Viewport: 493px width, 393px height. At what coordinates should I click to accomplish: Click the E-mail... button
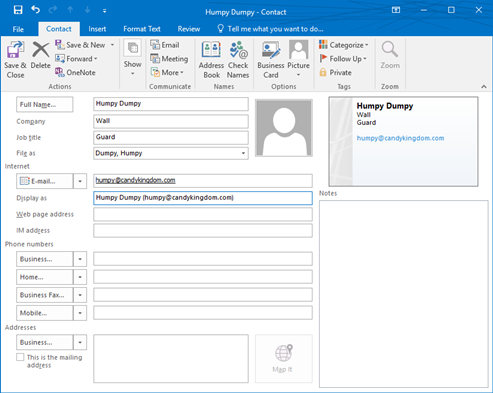[x=44, y=181]
